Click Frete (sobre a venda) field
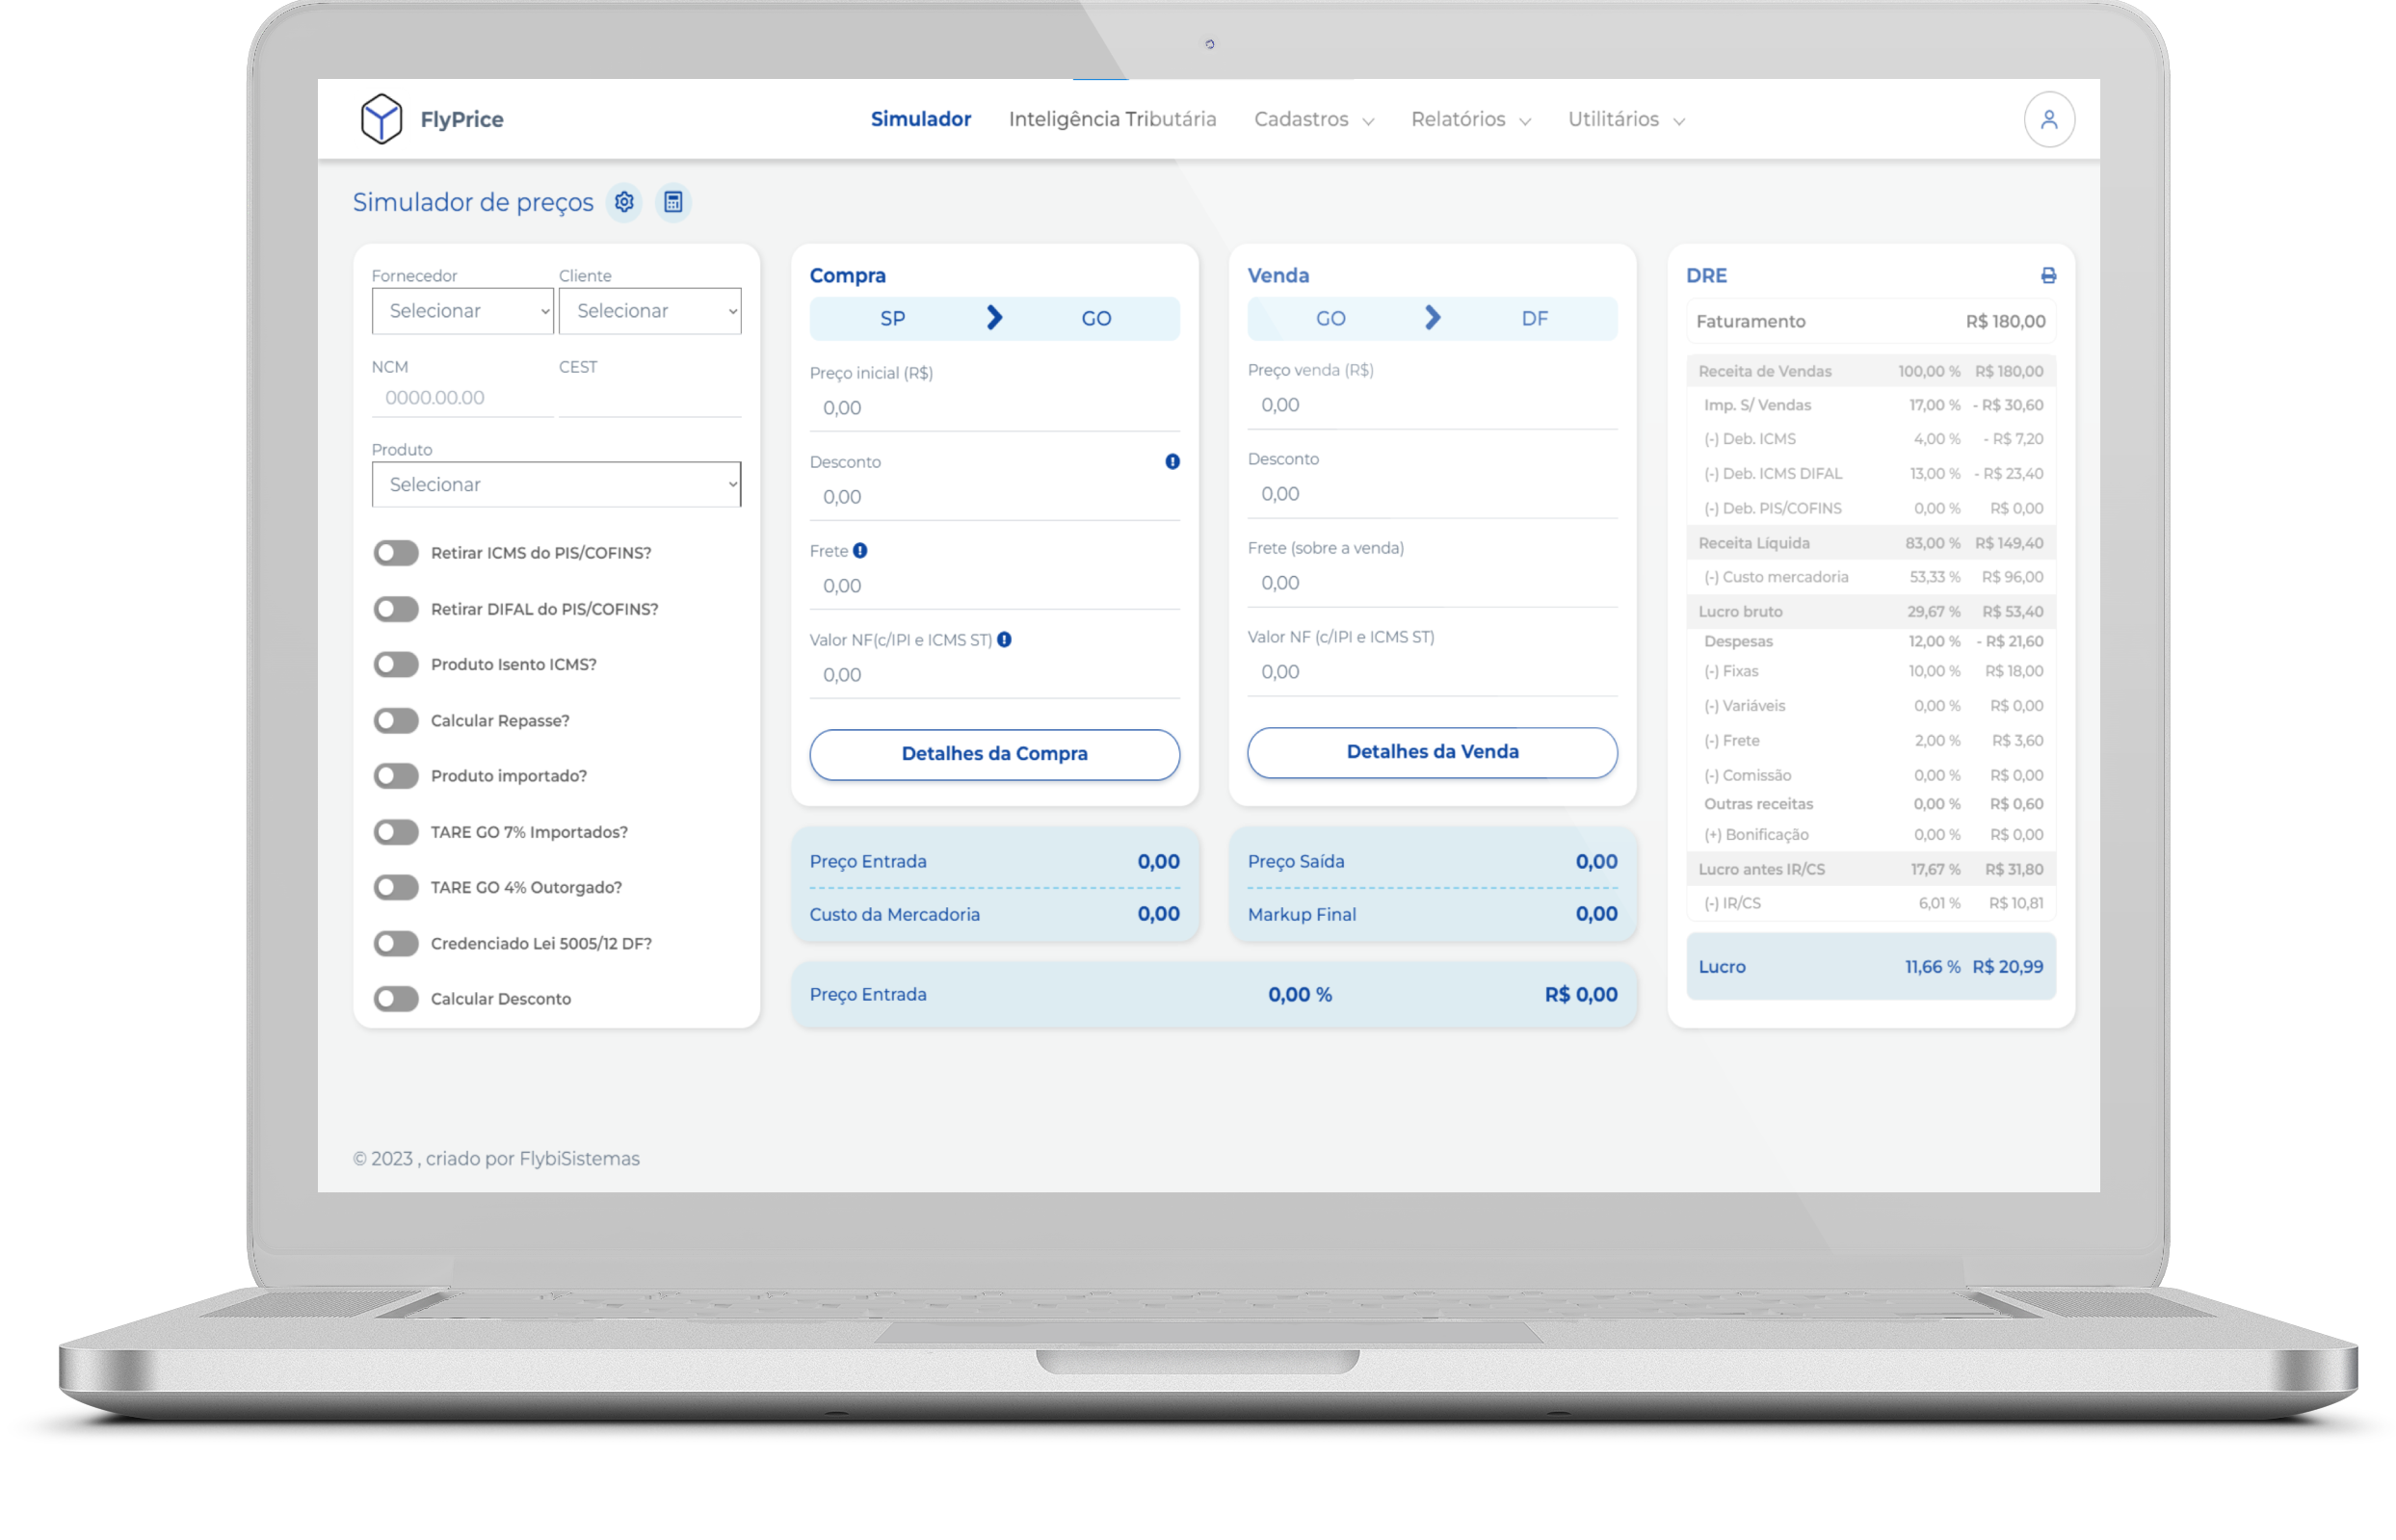Screen dimensions: 2396x1540 pyautogui.click(x=1431, y=583)
